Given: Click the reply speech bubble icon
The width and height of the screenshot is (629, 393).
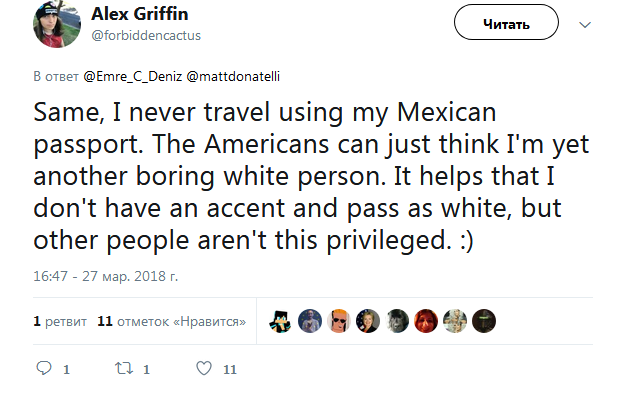Looking at the screenshot, I should pos(44,368).
